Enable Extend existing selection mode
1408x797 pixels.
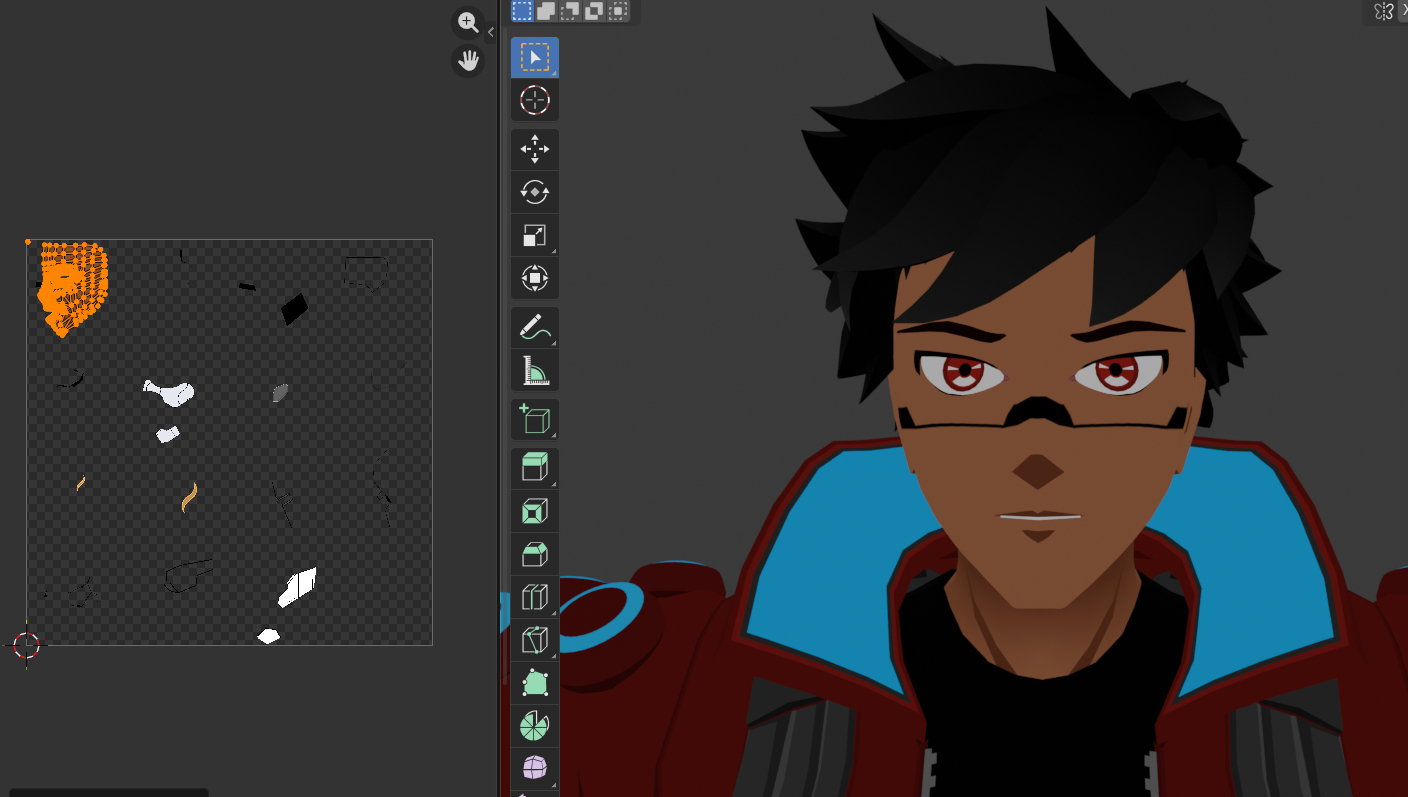coord(546,11)
